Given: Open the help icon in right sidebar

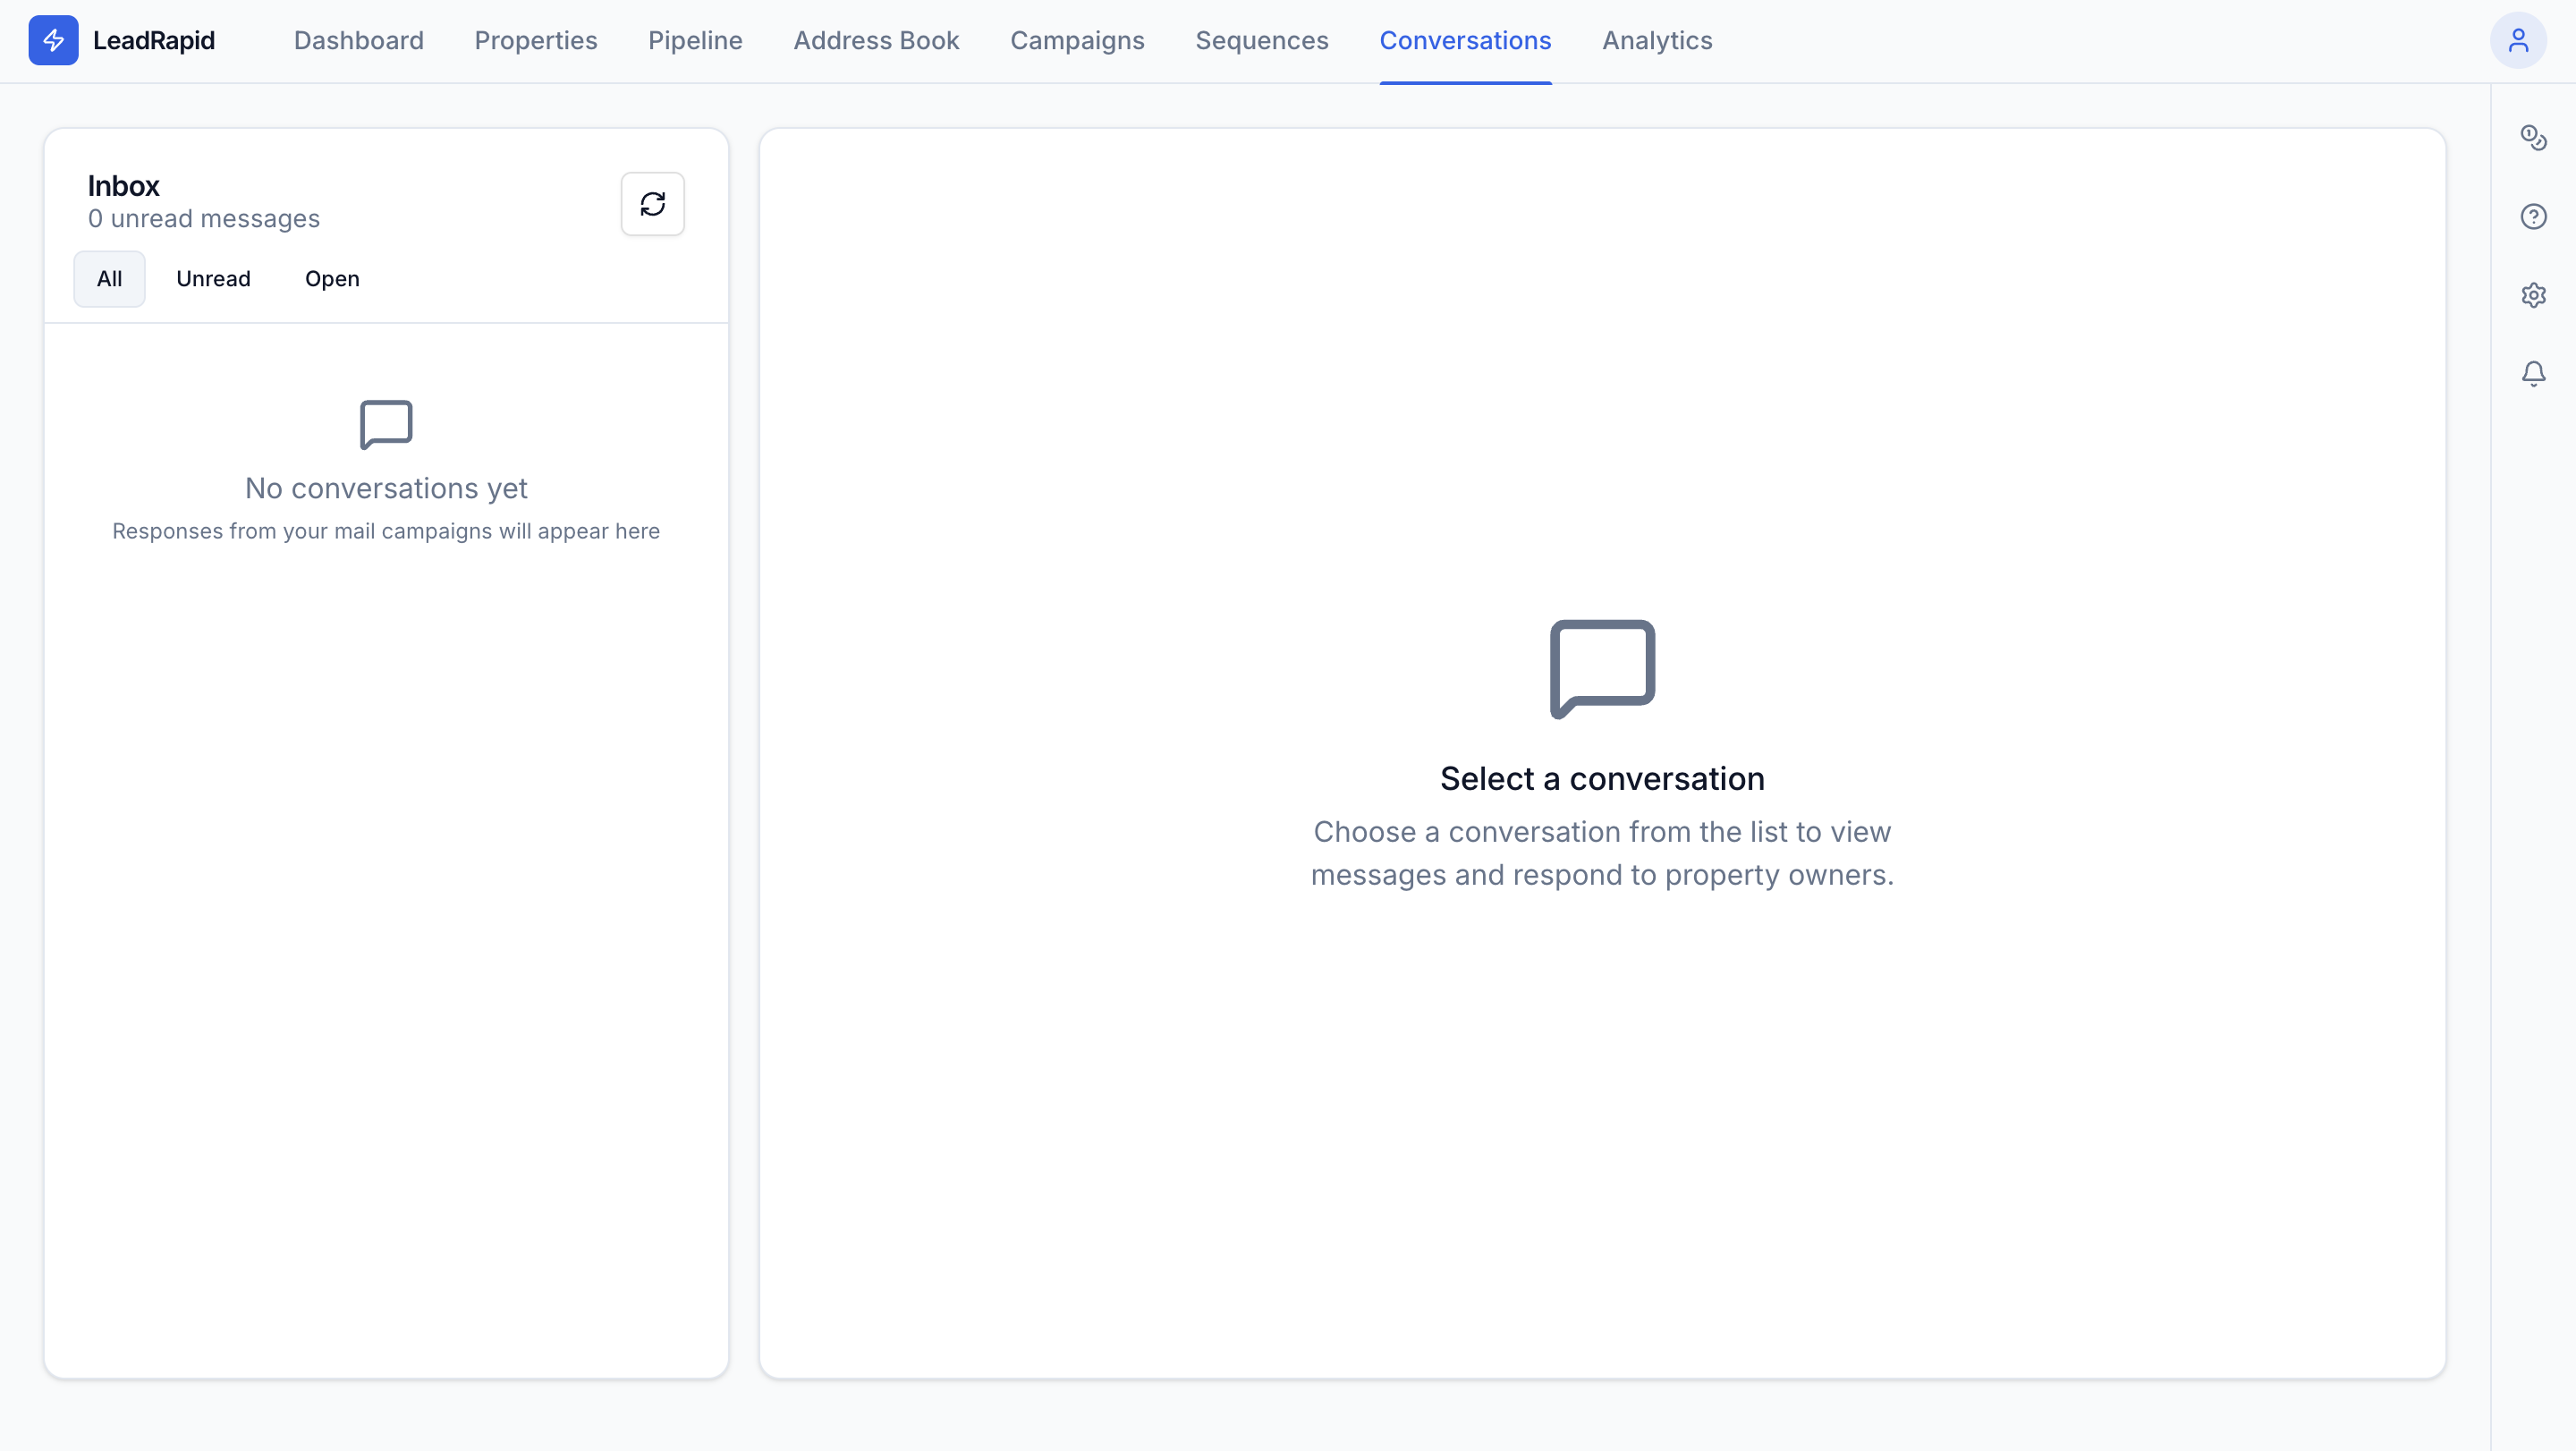Looking at the screenshot, I should point(2534,216).
